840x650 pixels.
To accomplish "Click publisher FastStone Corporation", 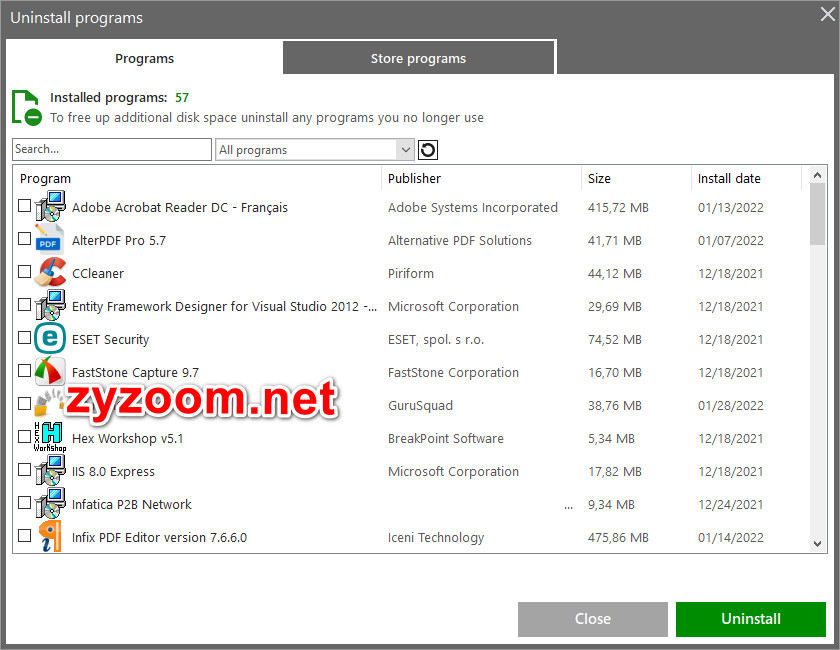I will [453, 372].
